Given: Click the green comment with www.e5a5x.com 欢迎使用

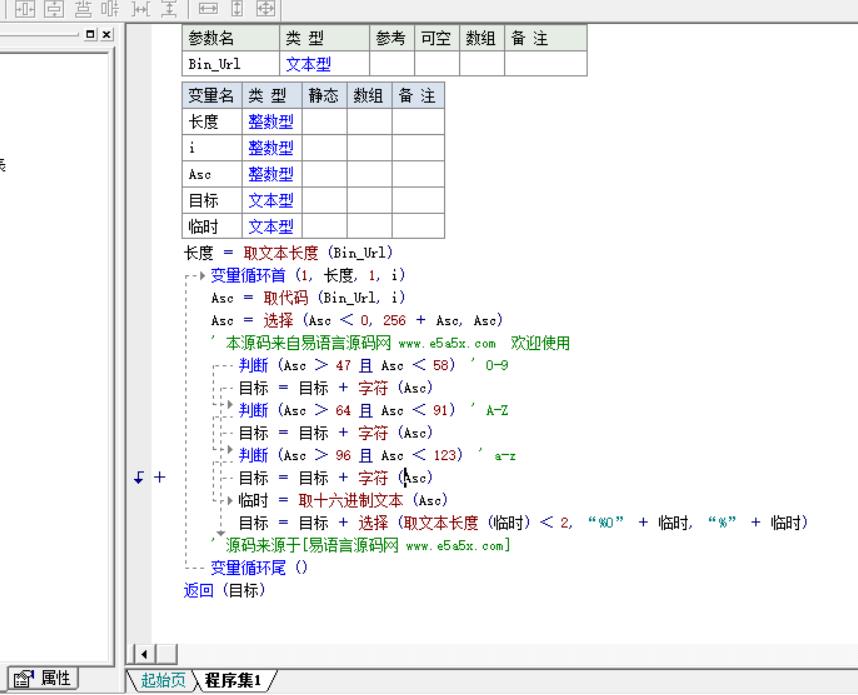Looking at the screenshot, I should [391, 343].
